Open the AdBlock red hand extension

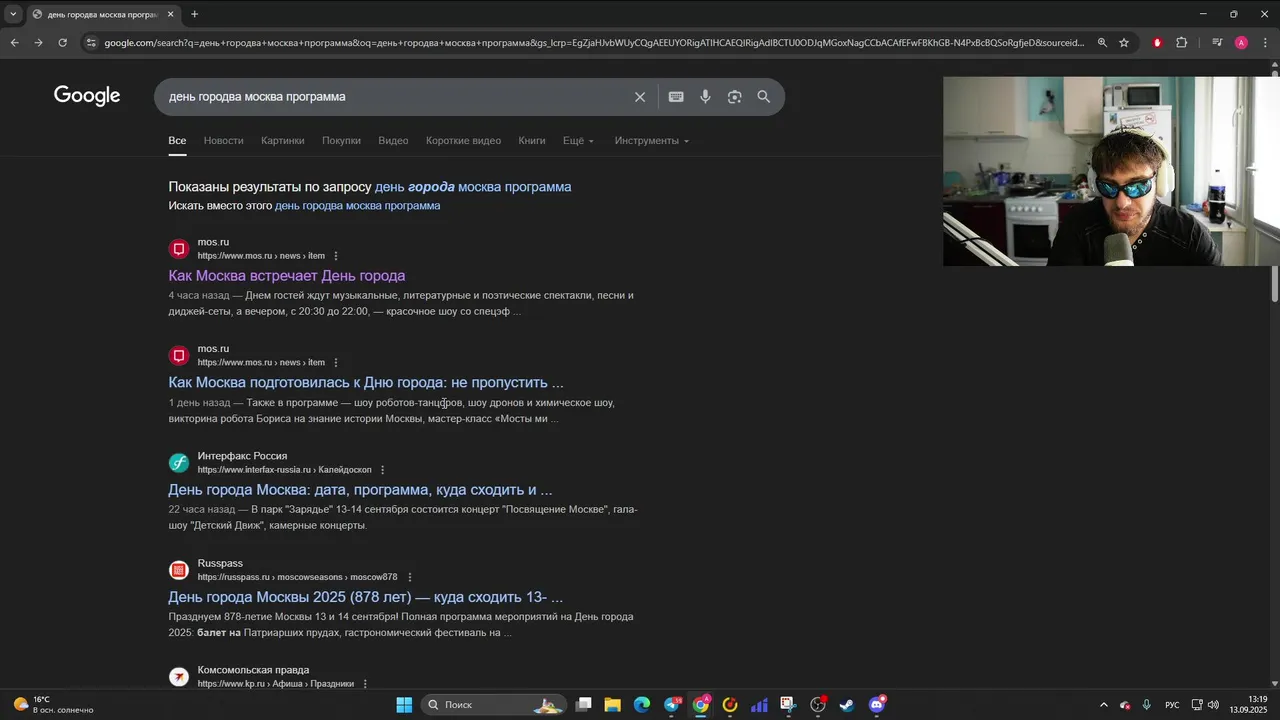(1157, 43)
